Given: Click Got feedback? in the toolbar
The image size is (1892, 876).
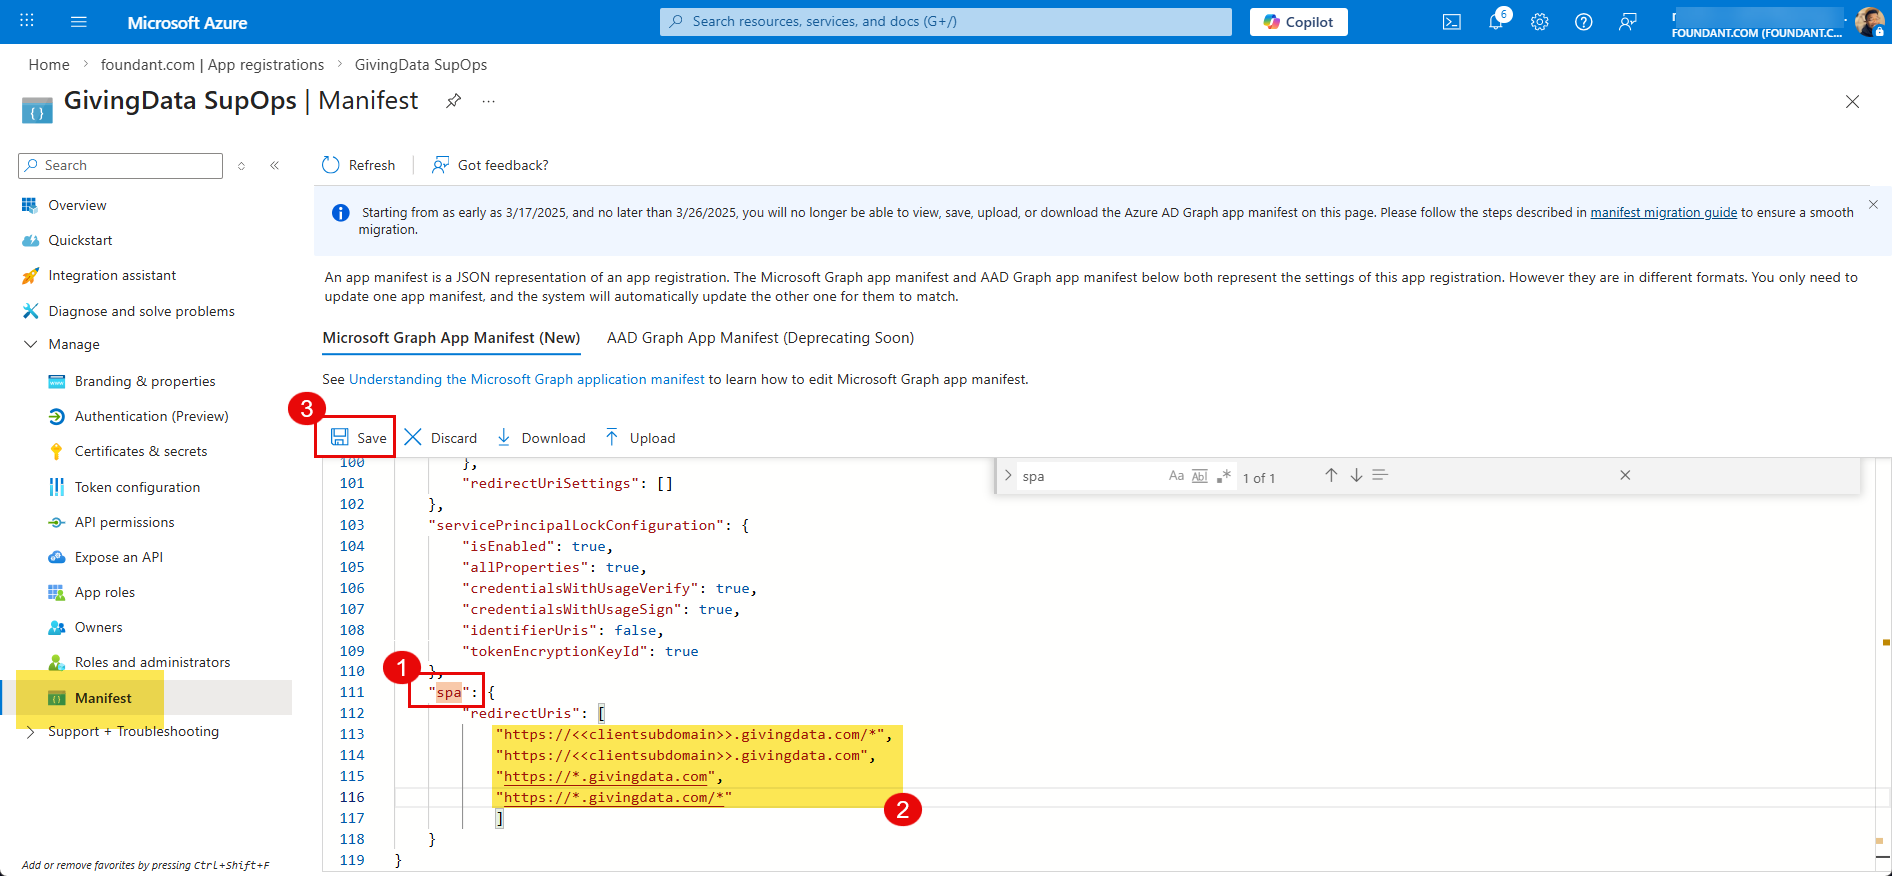Looking at the screenshot, I should (490, 165).
